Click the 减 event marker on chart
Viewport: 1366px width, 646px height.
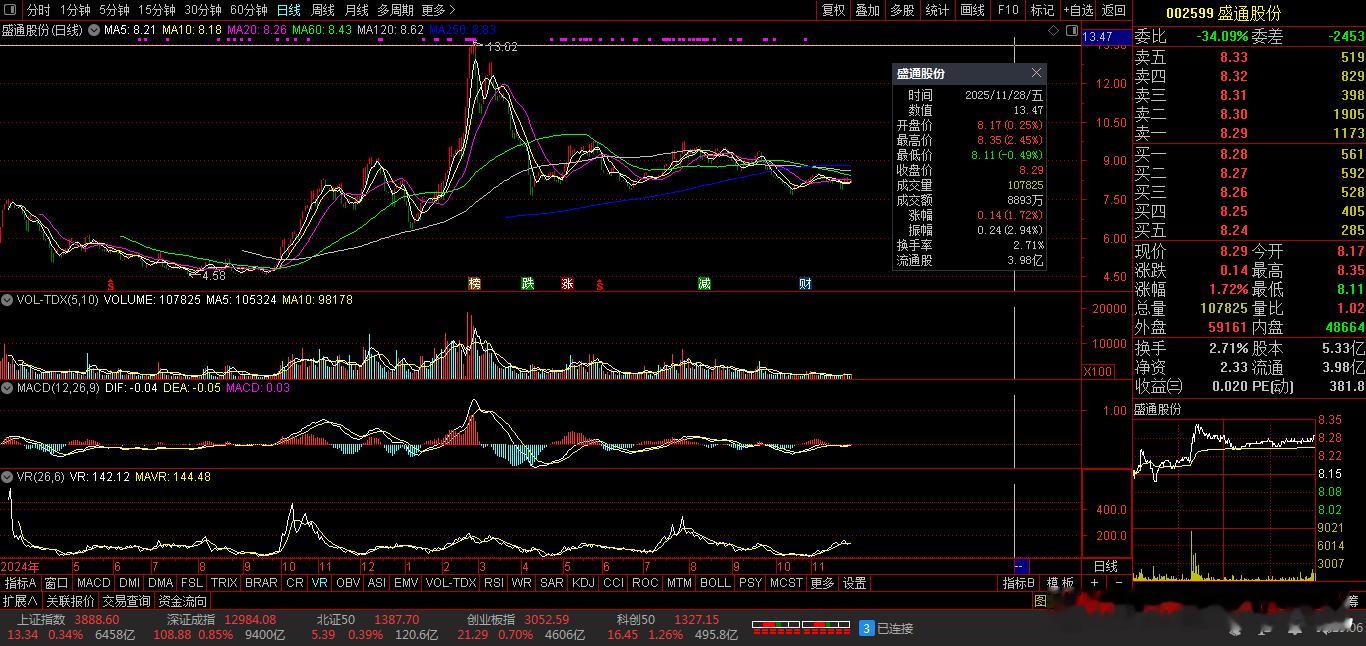704,284
